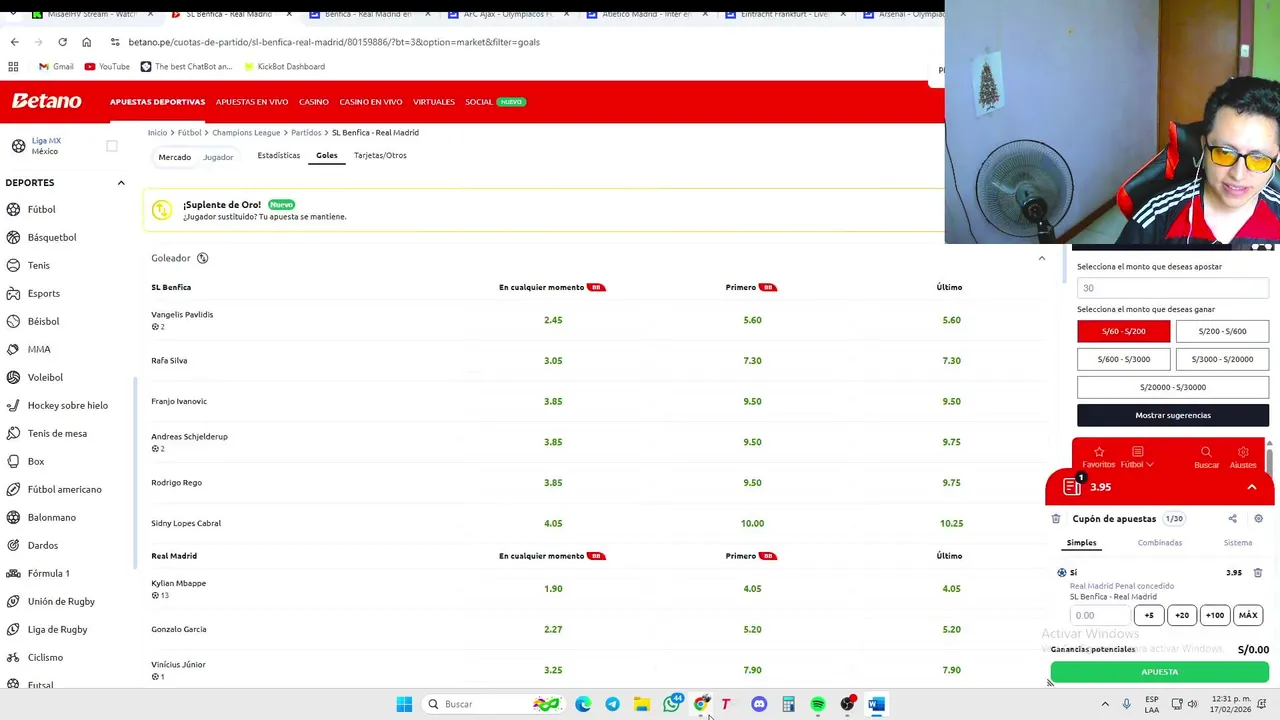The image size is (1280, 720).
Task: Share the bet slip
Action: (x=1232, y=519)
